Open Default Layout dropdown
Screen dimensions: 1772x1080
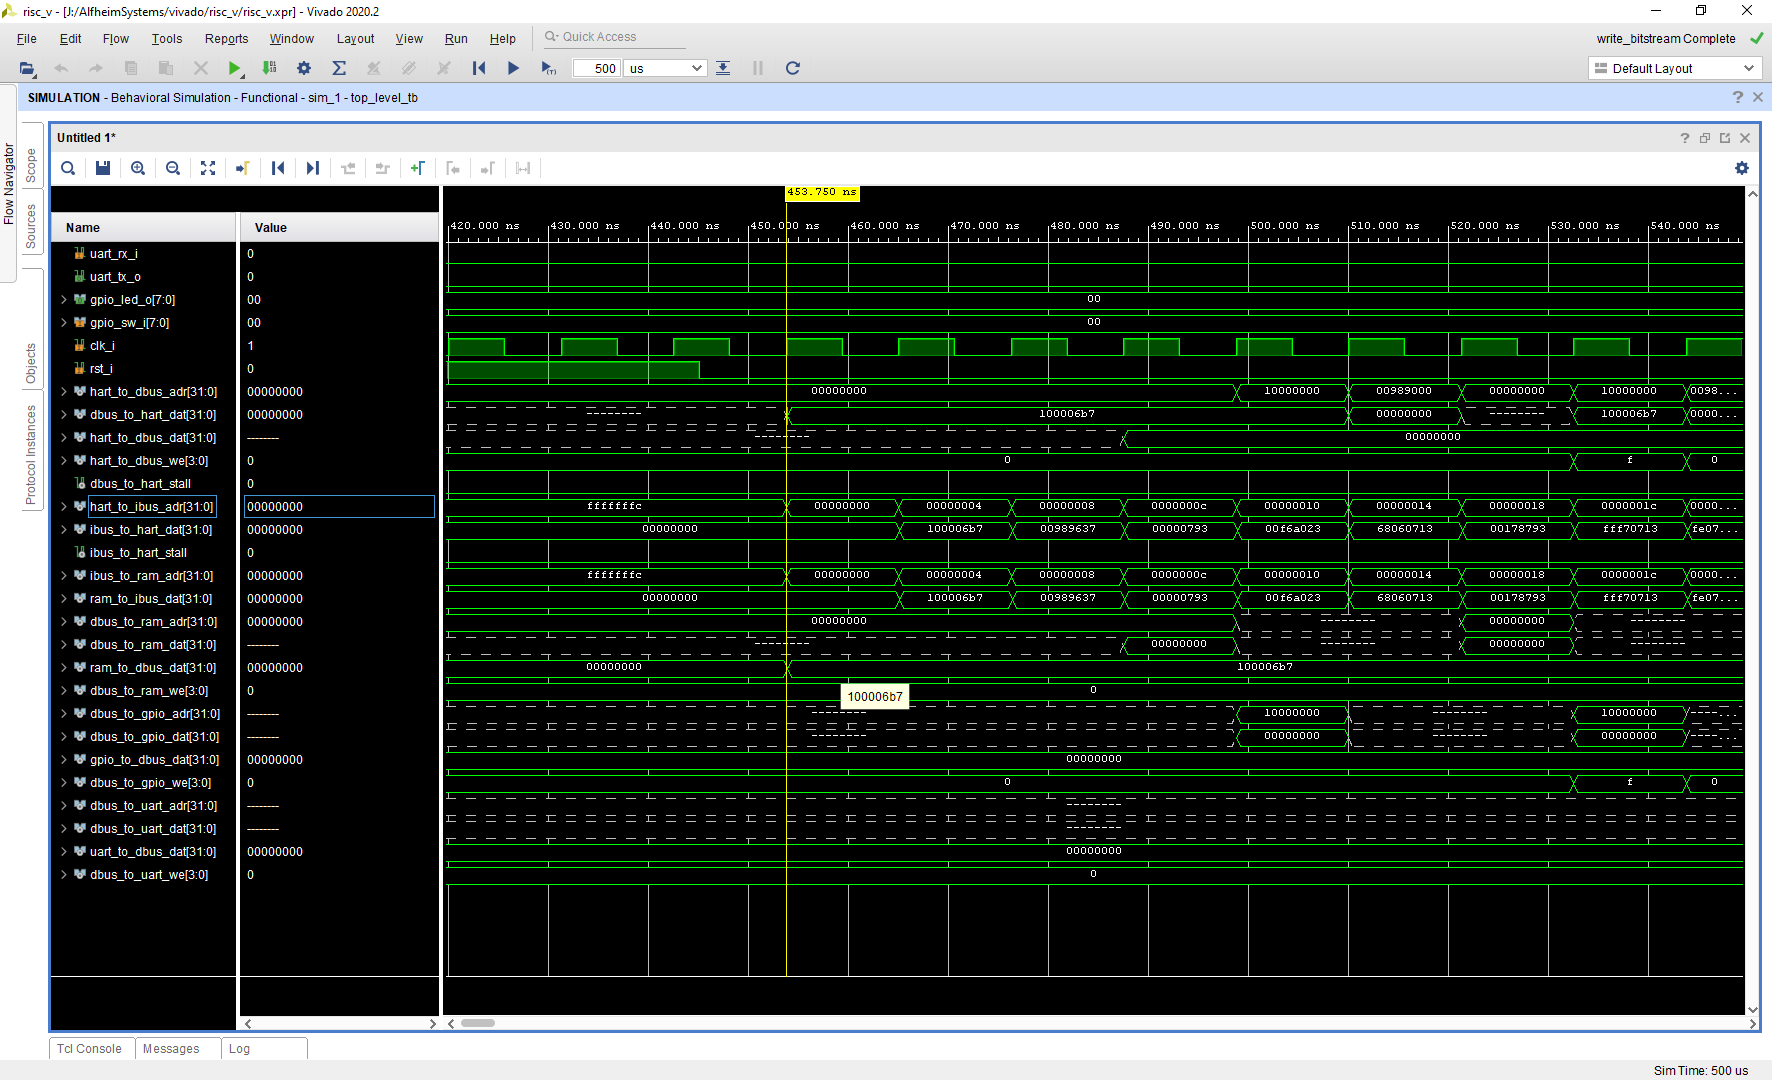(x=1673, y=68)
